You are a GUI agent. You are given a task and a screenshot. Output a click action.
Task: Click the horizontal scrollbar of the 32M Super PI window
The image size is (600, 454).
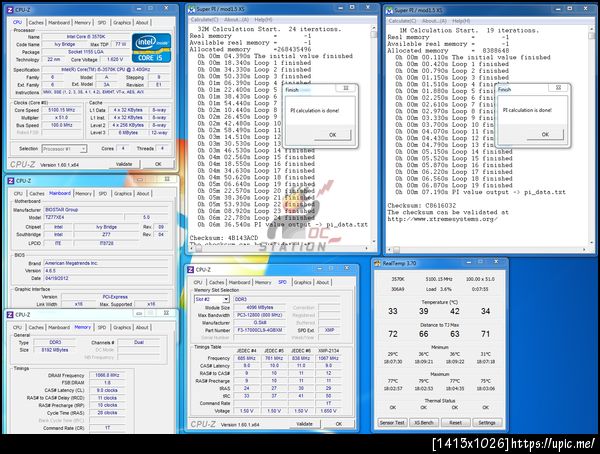(280, 248)
